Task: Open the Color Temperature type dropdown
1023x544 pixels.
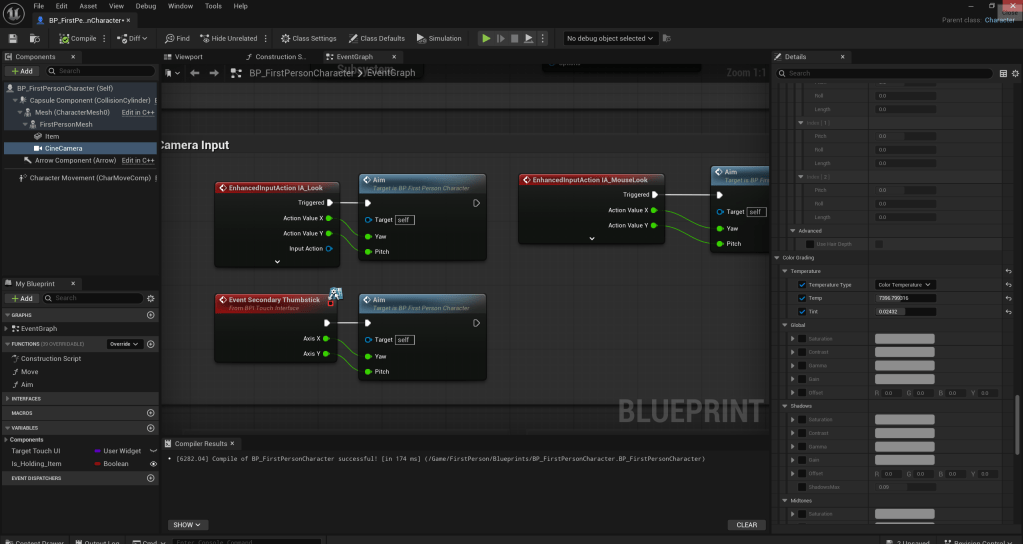Action: [x=904, y=285]
